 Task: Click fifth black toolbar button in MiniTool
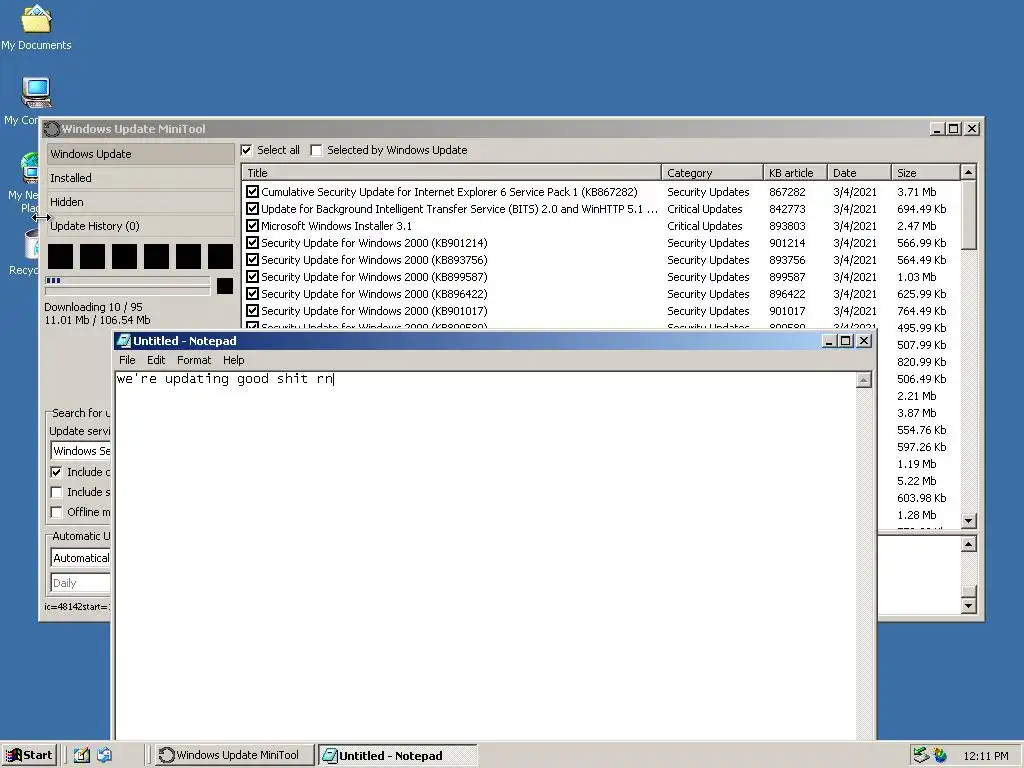[188, 257]
